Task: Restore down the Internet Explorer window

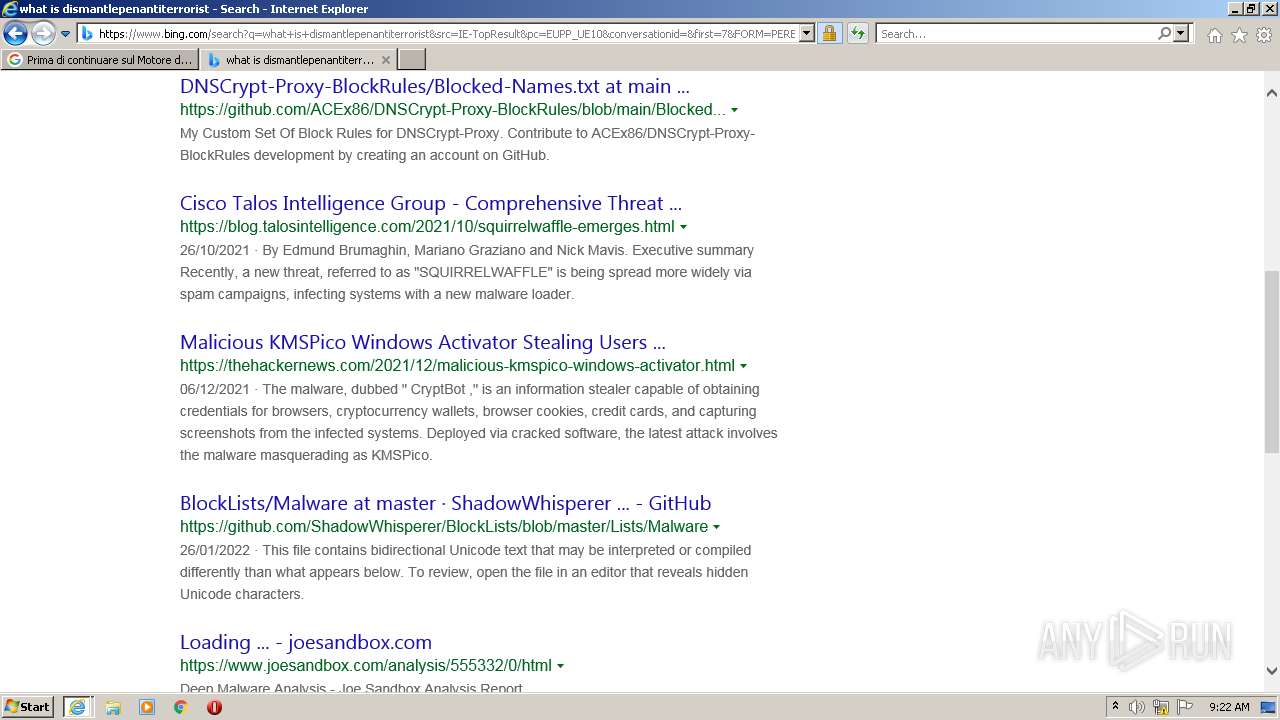Action: [1251, 8]
